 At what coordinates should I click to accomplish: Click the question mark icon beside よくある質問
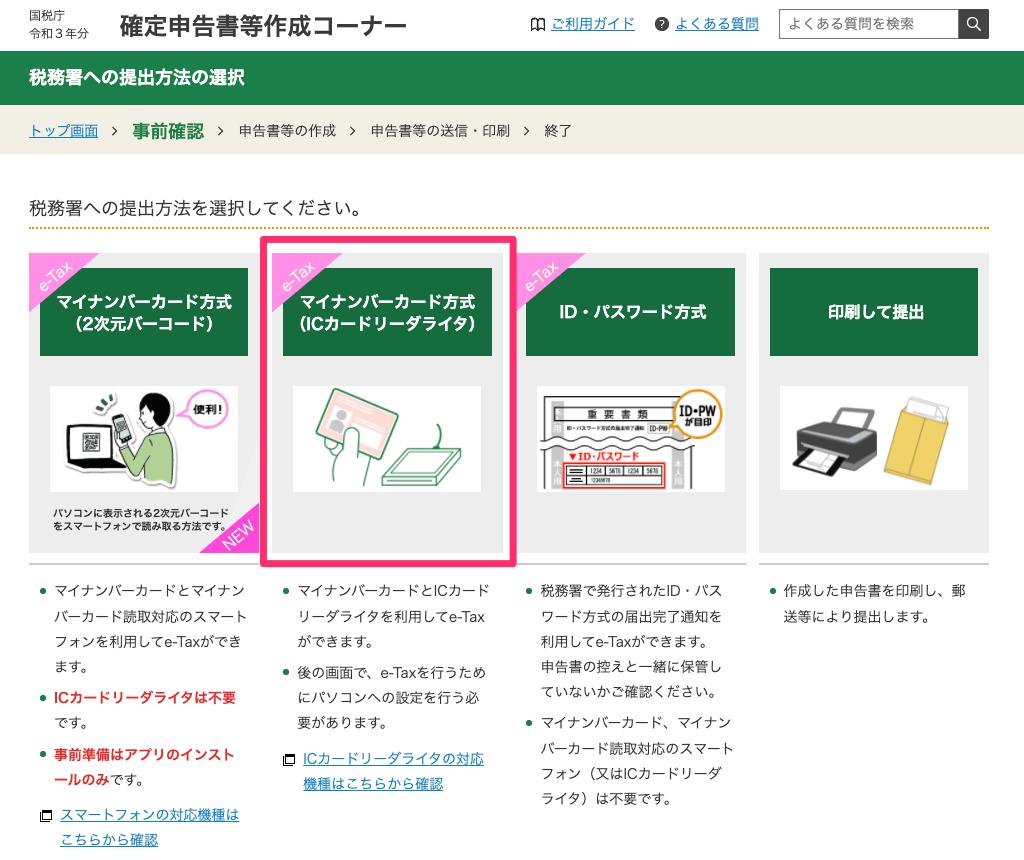[x=662, y=25]
